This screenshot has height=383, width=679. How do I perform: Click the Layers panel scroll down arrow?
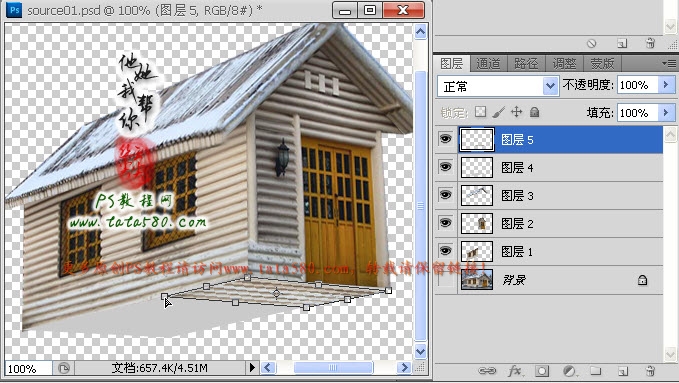pos(670,354)
